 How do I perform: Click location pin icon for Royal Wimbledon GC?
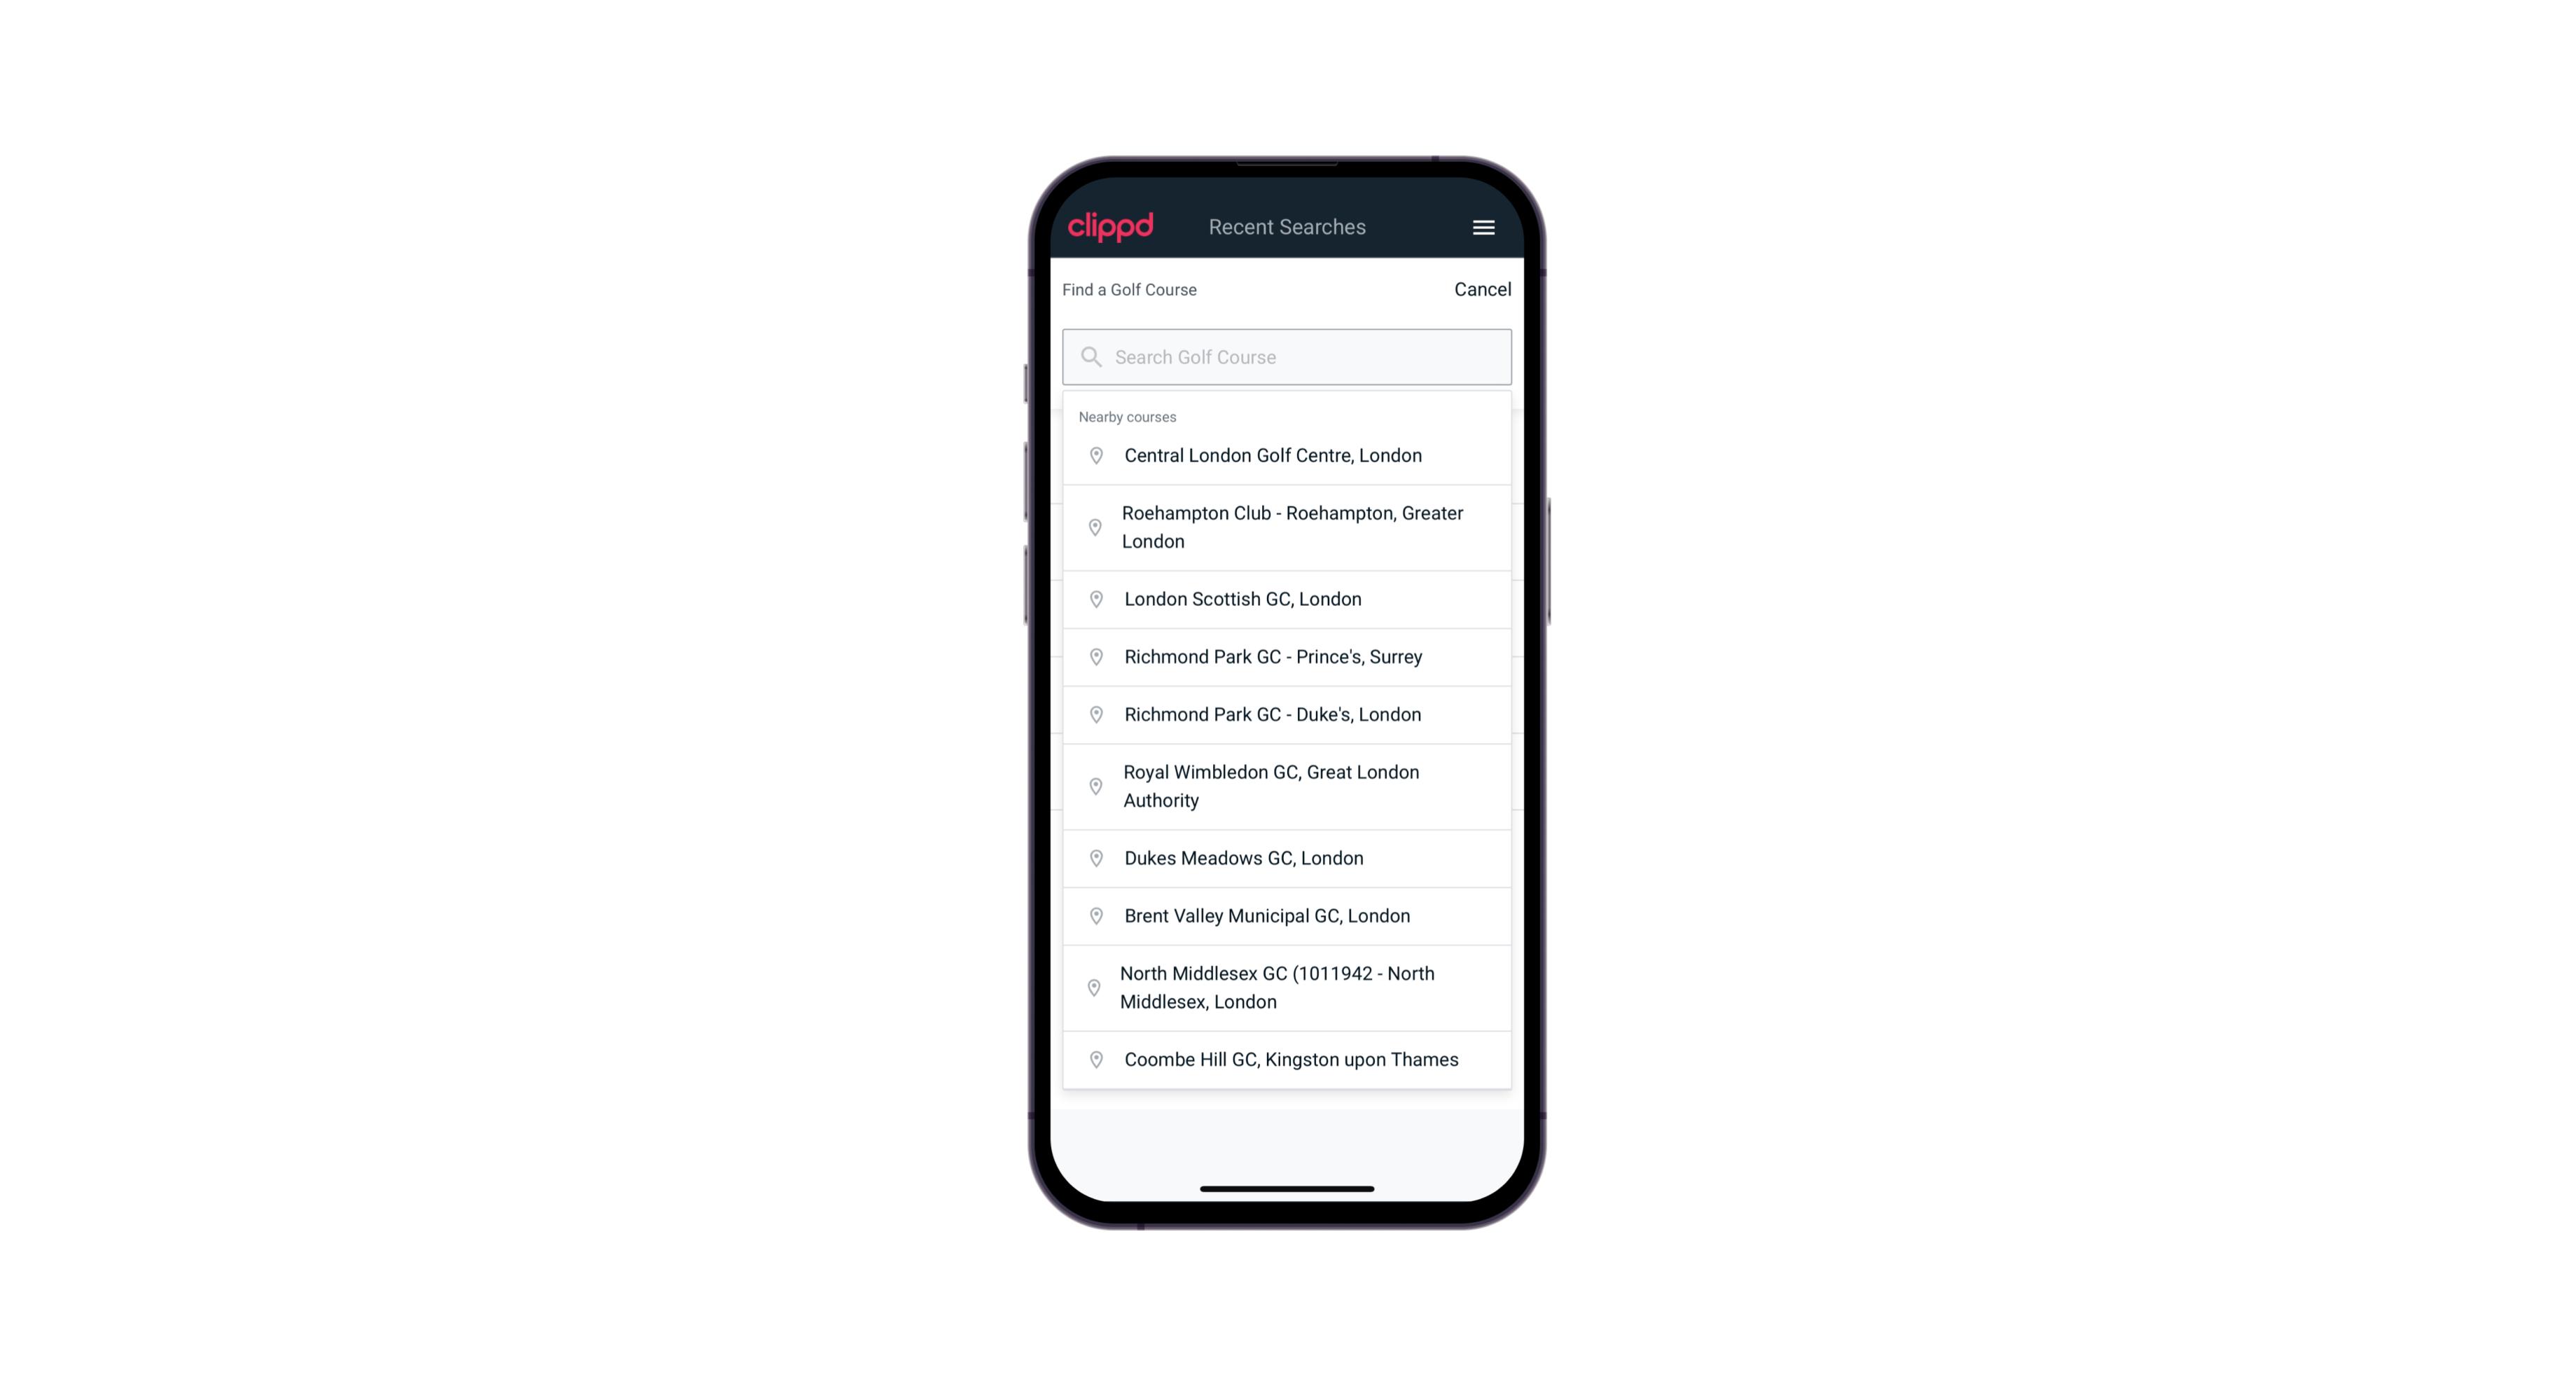(x=1095, y=785)
